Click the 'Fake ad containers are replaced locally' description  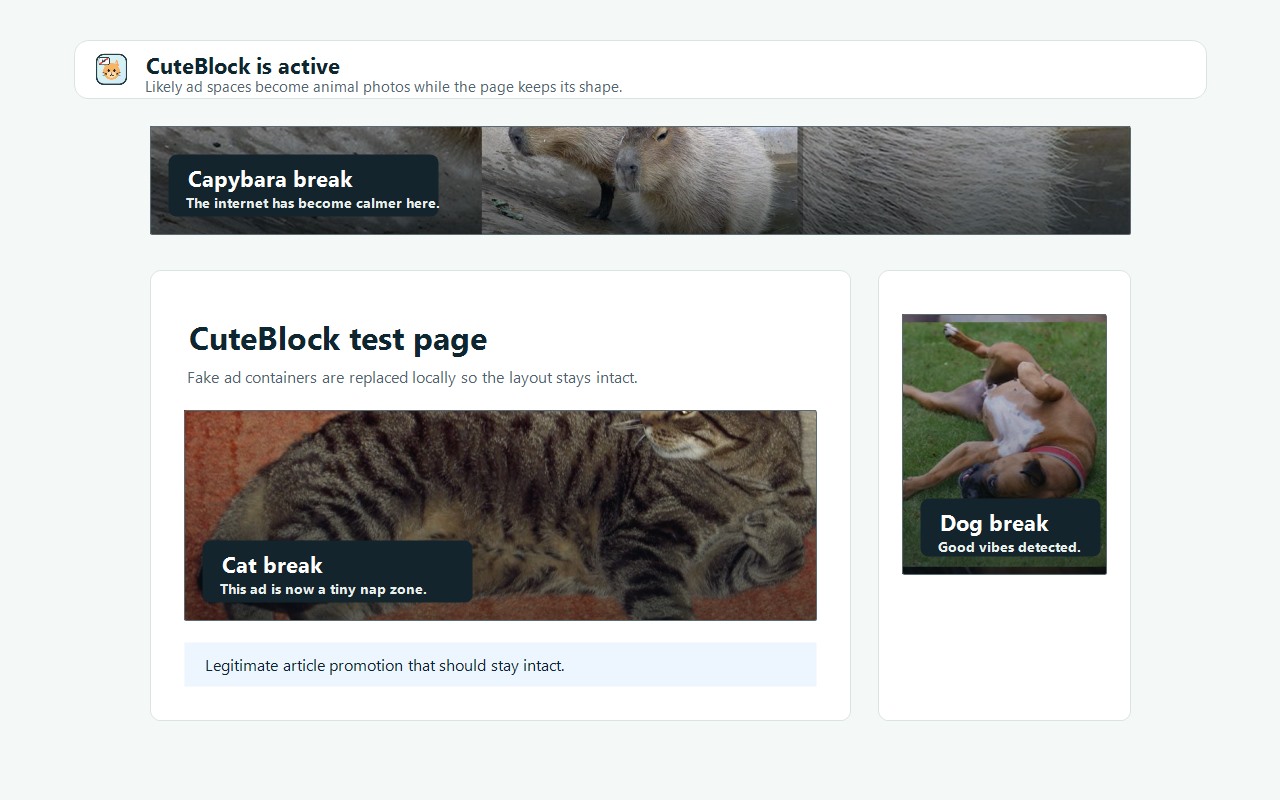412,378
